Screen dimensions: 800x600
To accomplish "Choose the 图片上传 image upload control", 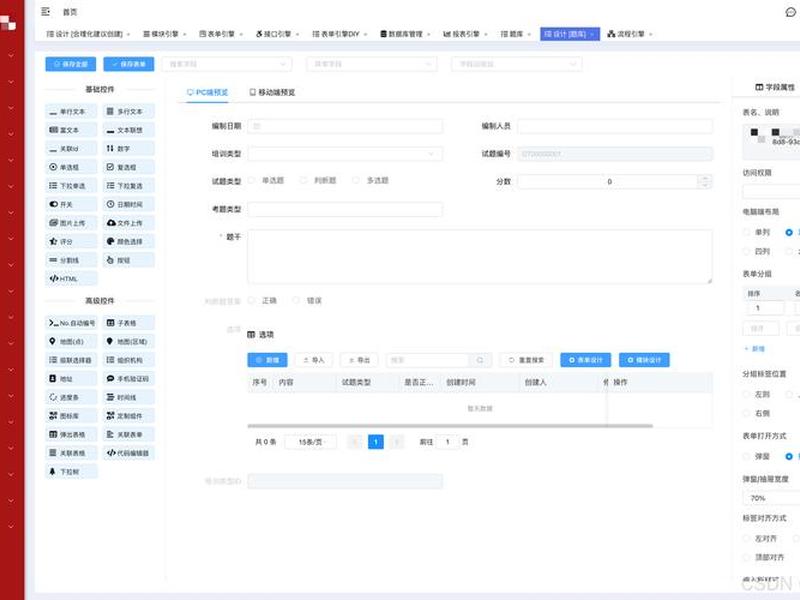I will click(71, 223).
